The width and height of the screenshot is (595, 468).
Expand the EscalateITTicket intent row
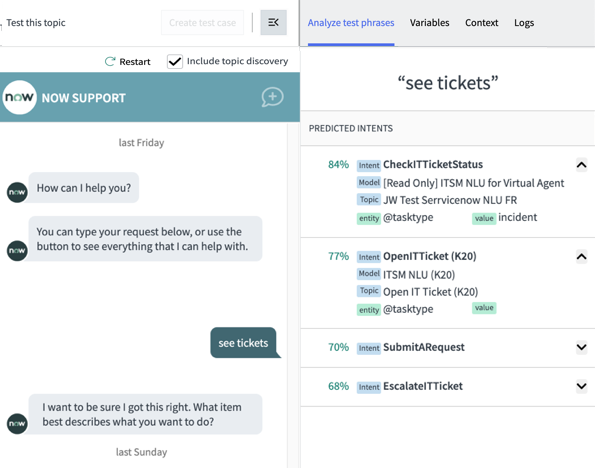[x=581, y=386]
